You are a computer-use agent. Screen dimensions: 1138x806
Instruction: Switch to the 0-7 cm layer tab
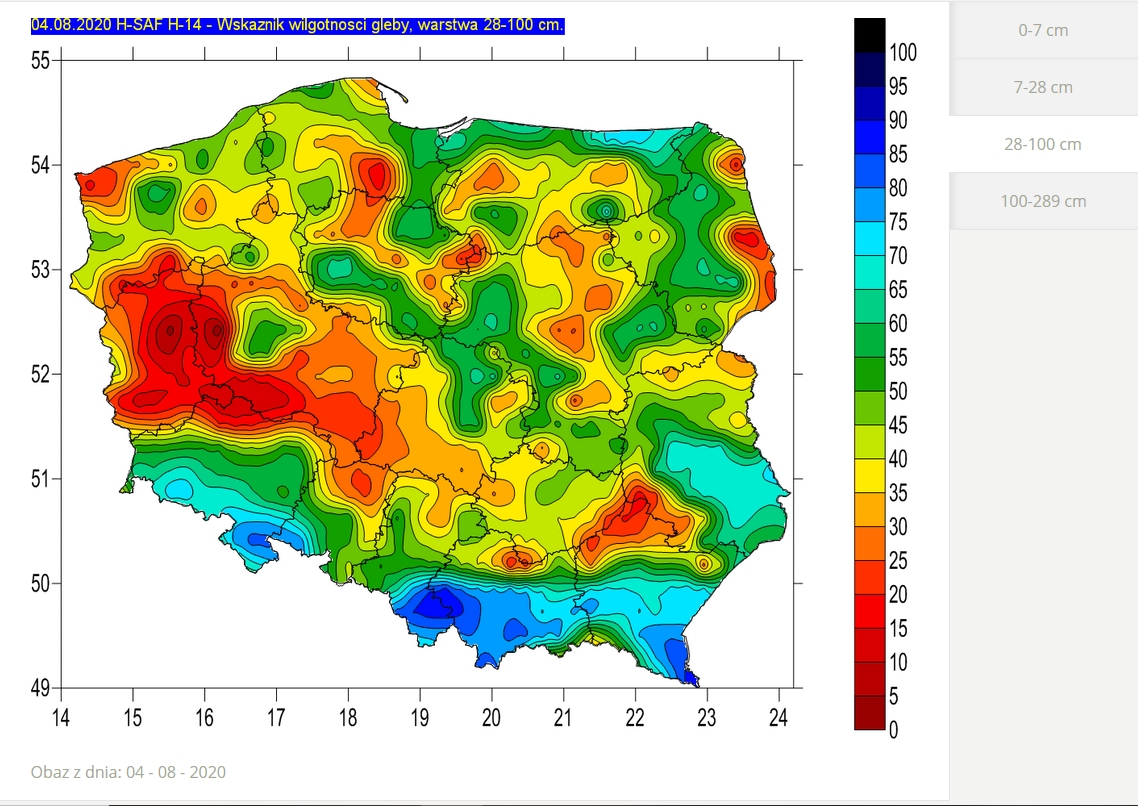pos(1043,30)
